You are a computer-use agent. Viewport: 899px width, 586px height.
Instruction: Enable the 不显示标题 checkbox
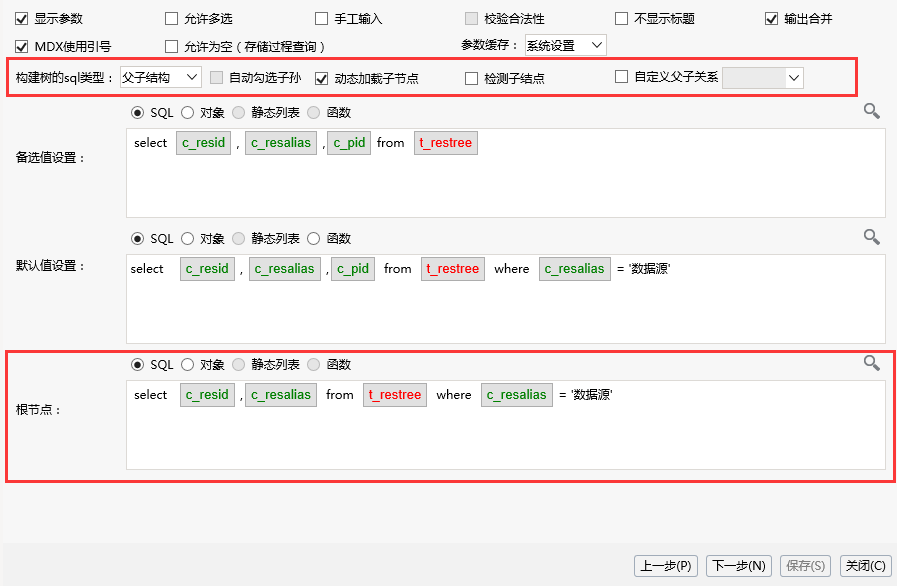(622, 19)
